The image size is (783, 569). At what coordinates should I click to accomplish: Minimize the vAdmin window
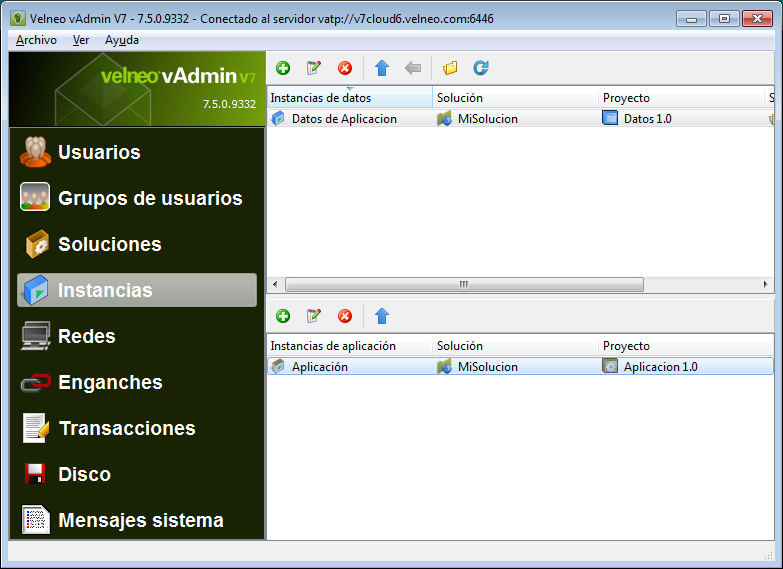pyautogui.click(x=692, y=19)
